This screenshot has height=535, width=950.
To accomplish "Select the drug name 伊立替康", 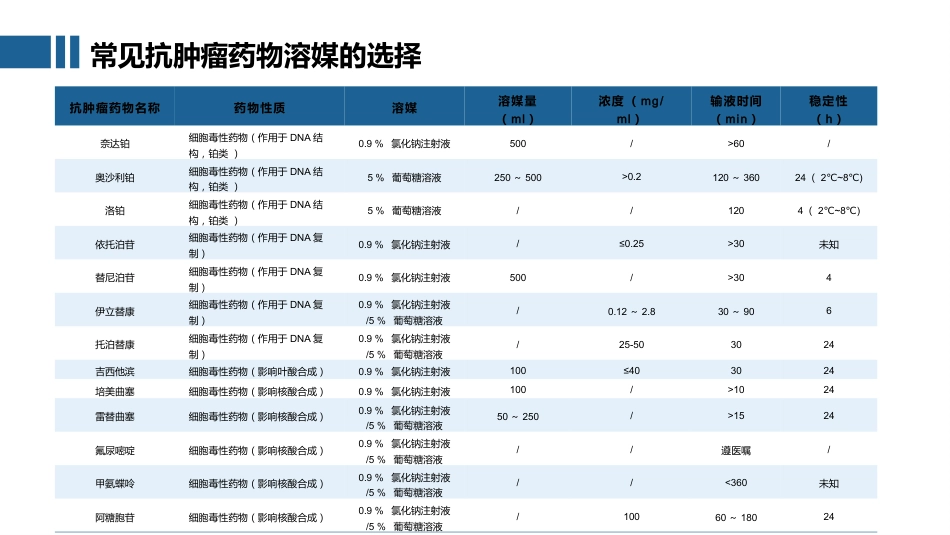I will pos(115,311).
